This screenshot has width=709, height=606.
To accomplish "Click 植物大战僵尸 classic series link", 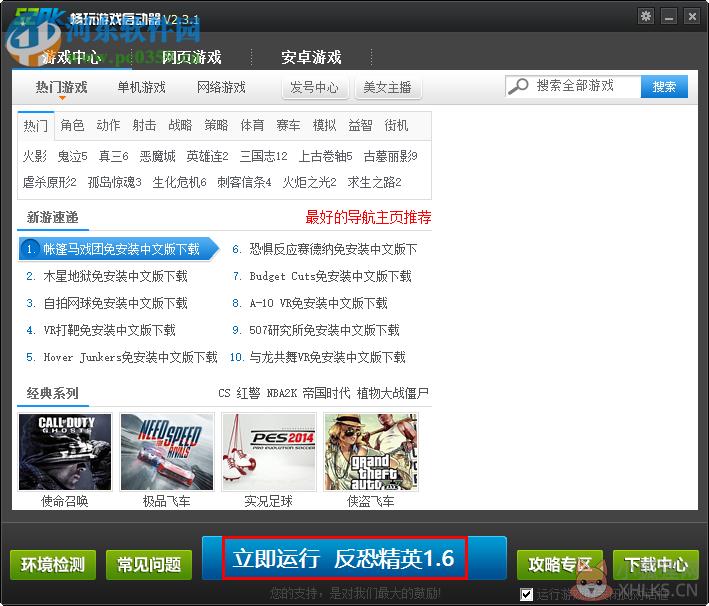I will (x=392, y=393).
